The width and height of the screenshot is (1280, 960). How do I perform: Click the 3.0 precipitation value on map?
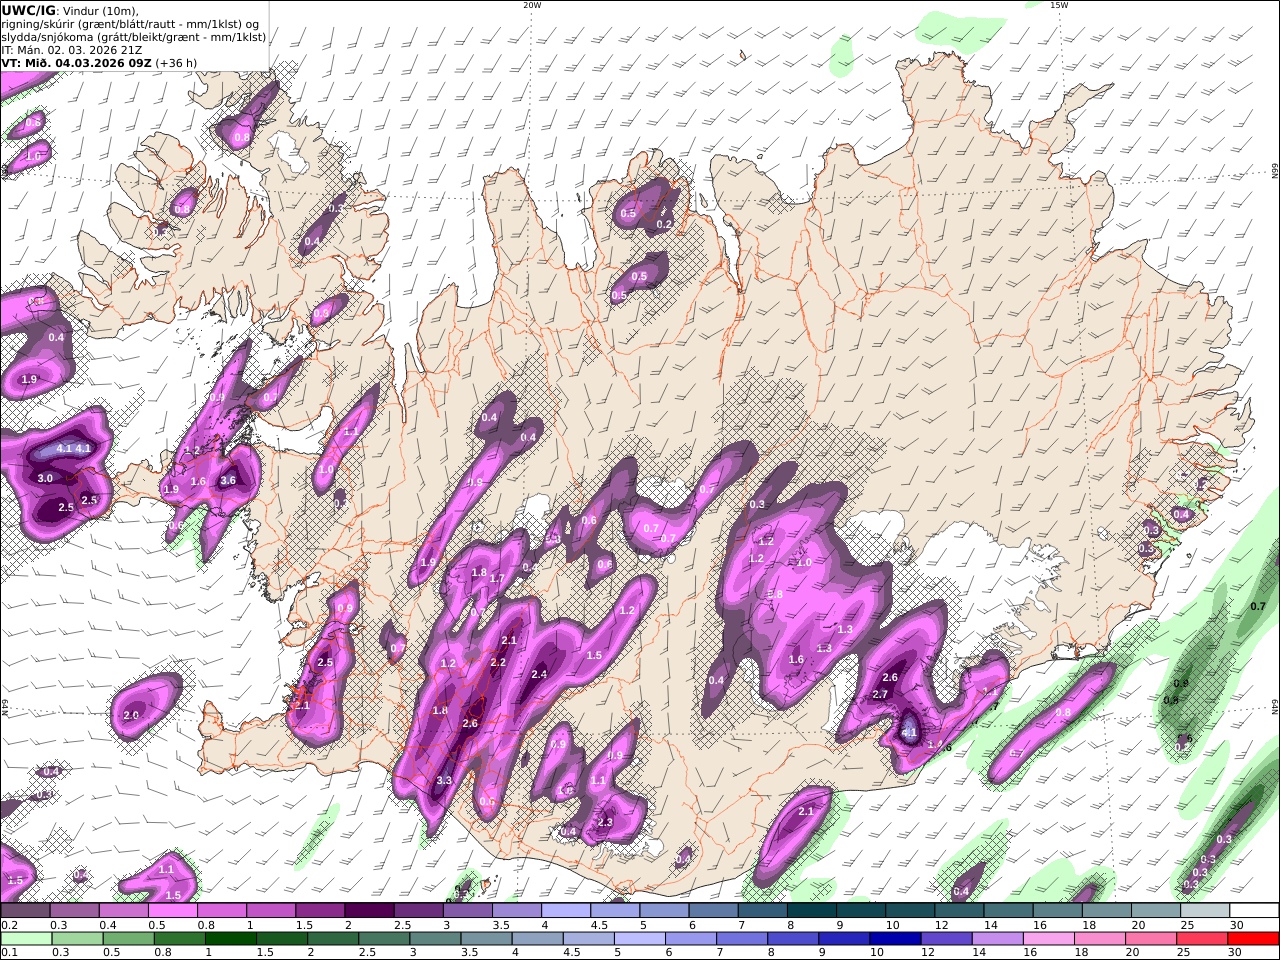point(45,478)
